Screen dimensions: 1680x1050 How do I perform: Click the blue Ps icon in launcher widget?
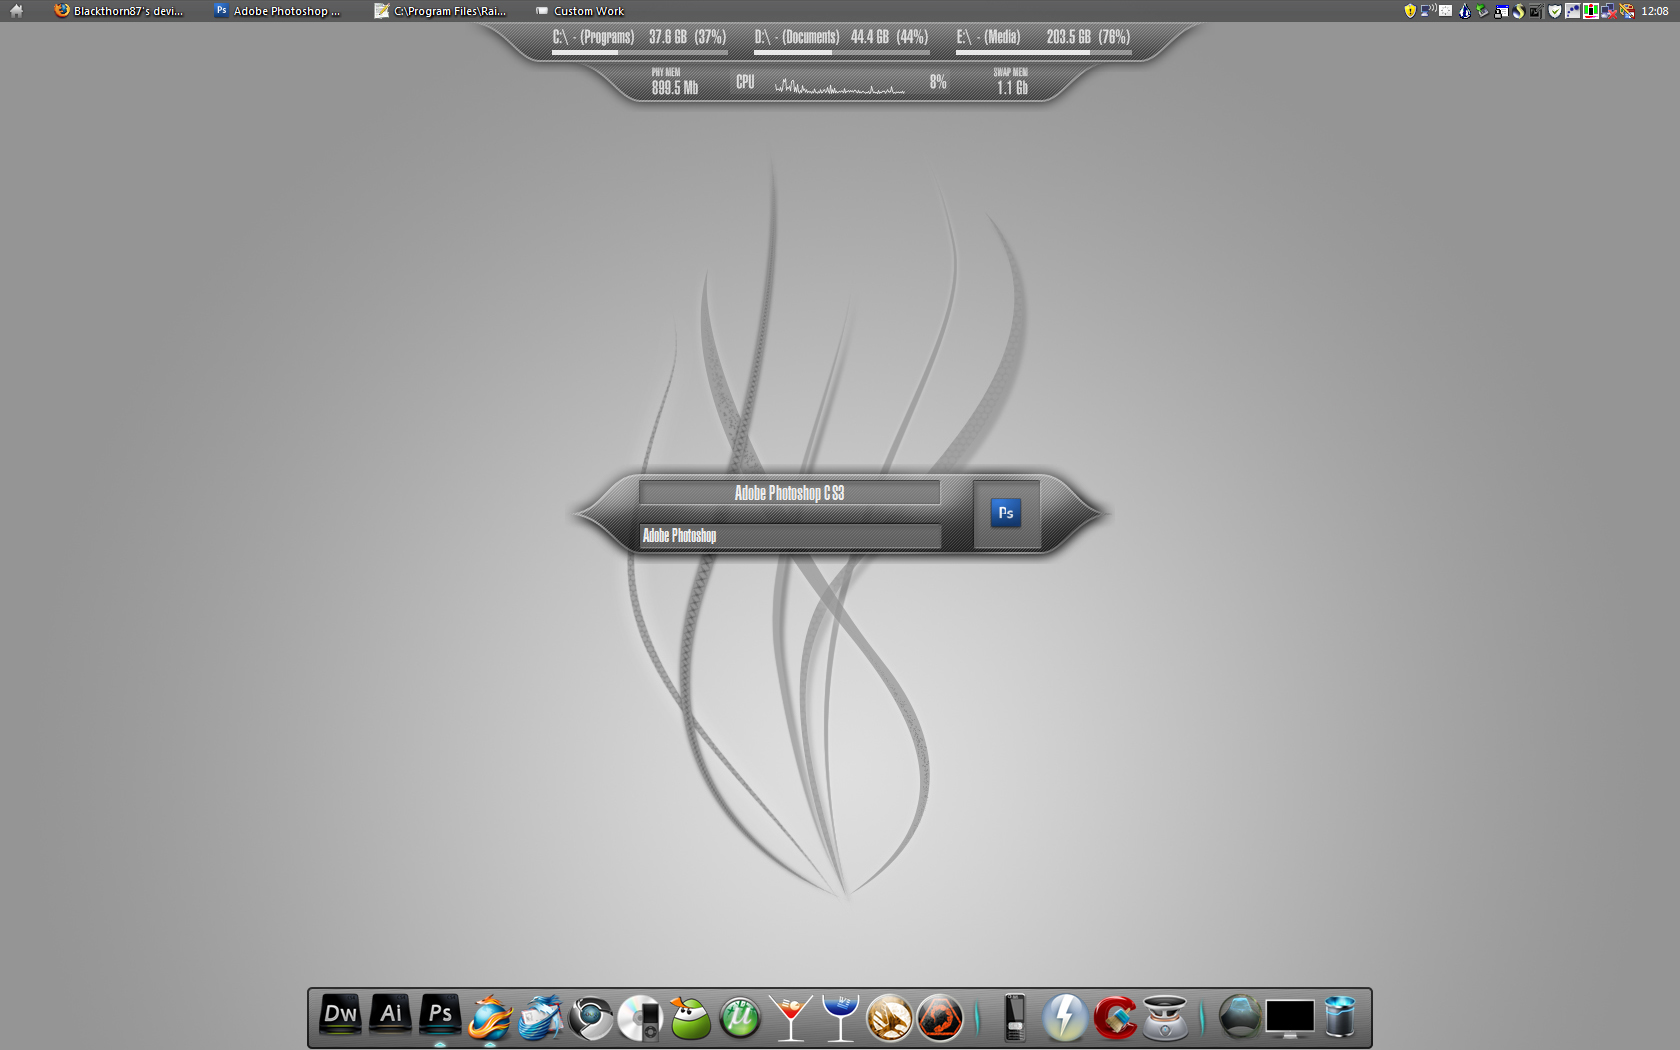tap(1006, 513)
